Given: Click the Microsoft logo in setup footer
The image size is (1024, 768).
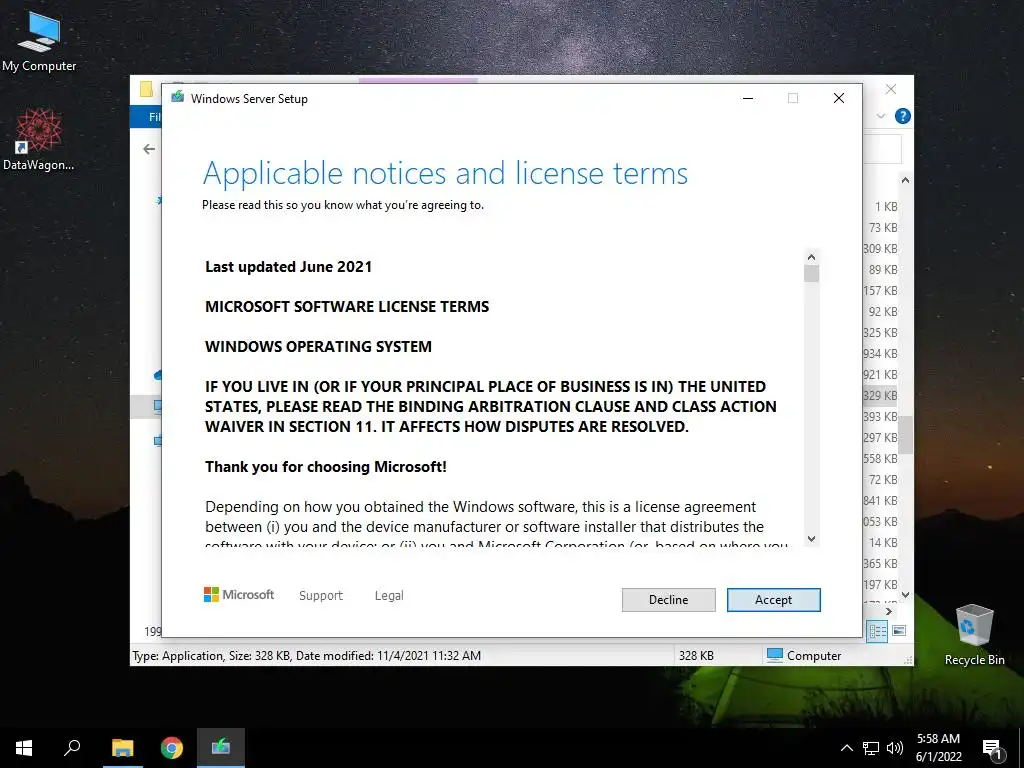Looking at the screenshot, I should [x=239, y=594].
